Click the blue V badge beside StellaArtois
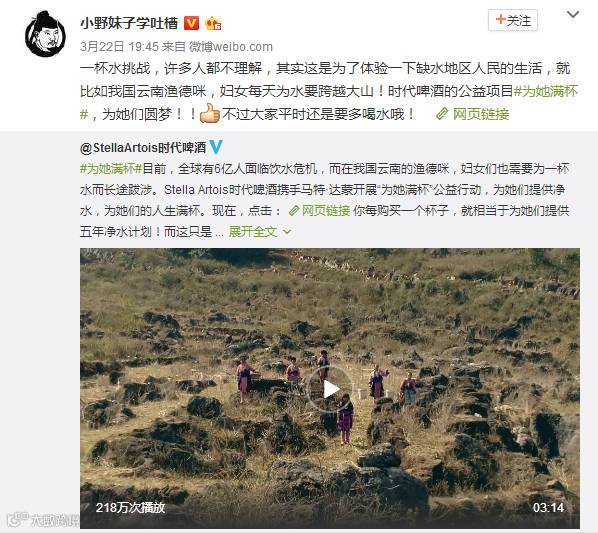Viewport: 598px width, 533px height. 216,147
